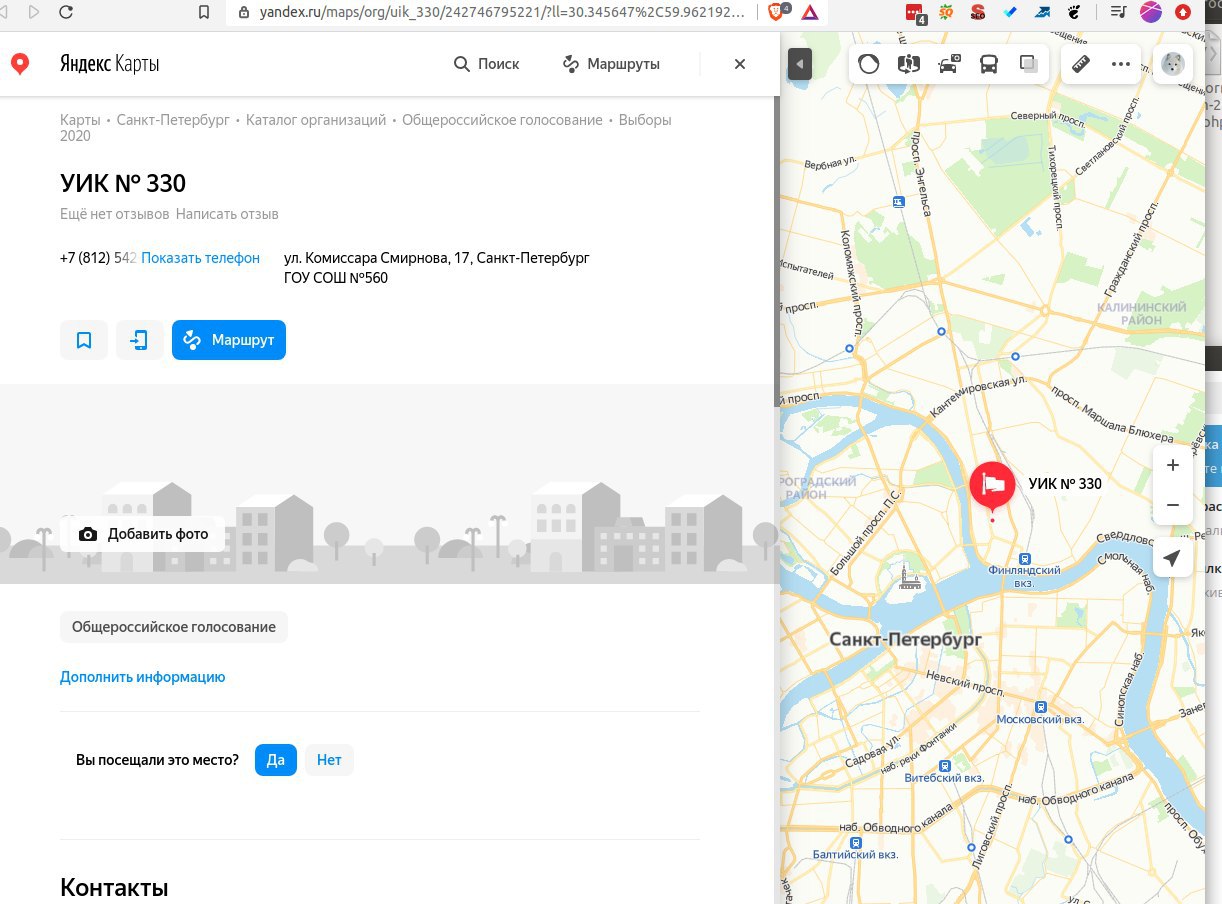
Task: Click Московский вокзал station icon
Action: click(x=1040, y=708)
